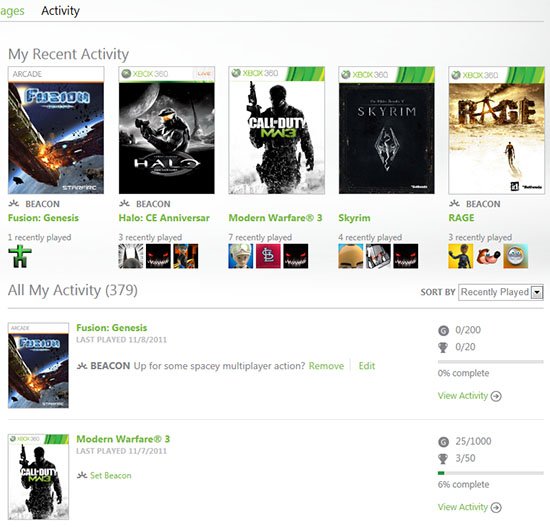Open the Skyrim title link
This screenshot has height=527, width=550.
pyautogui.click(x=354, y=218)
